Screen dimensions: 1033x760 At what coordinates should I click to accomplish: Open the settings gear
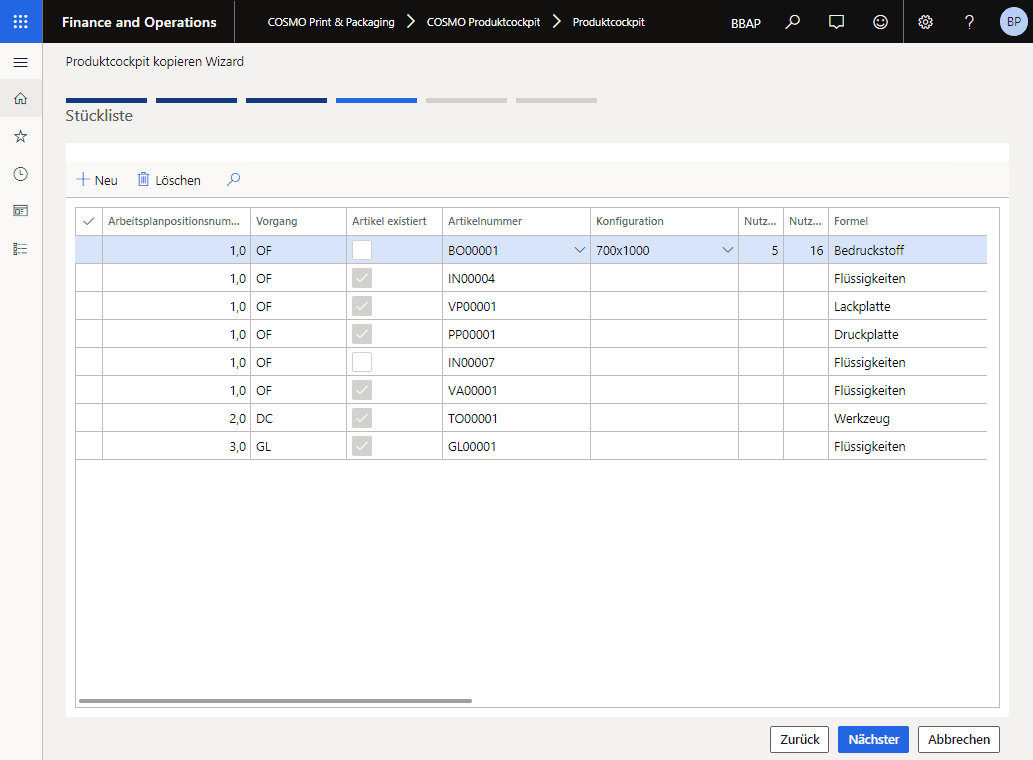click(x=925, y=22)
